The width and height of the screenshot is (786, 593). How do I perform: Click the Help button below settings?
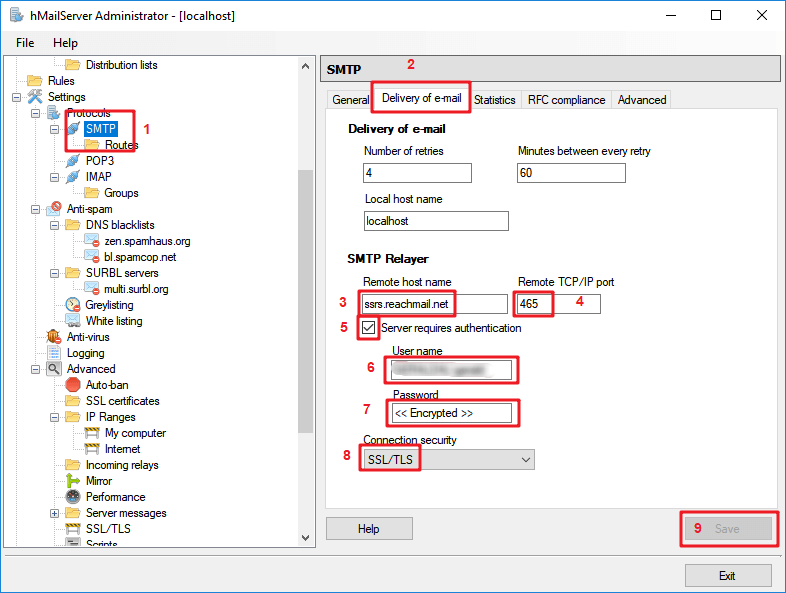pos(369,528)
